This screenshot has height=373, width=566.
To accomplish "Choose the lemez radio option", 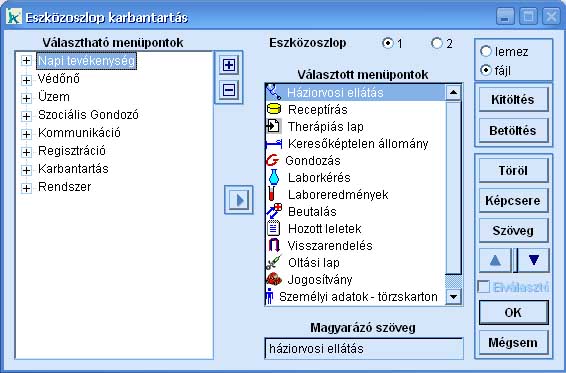I will point(486,51).
